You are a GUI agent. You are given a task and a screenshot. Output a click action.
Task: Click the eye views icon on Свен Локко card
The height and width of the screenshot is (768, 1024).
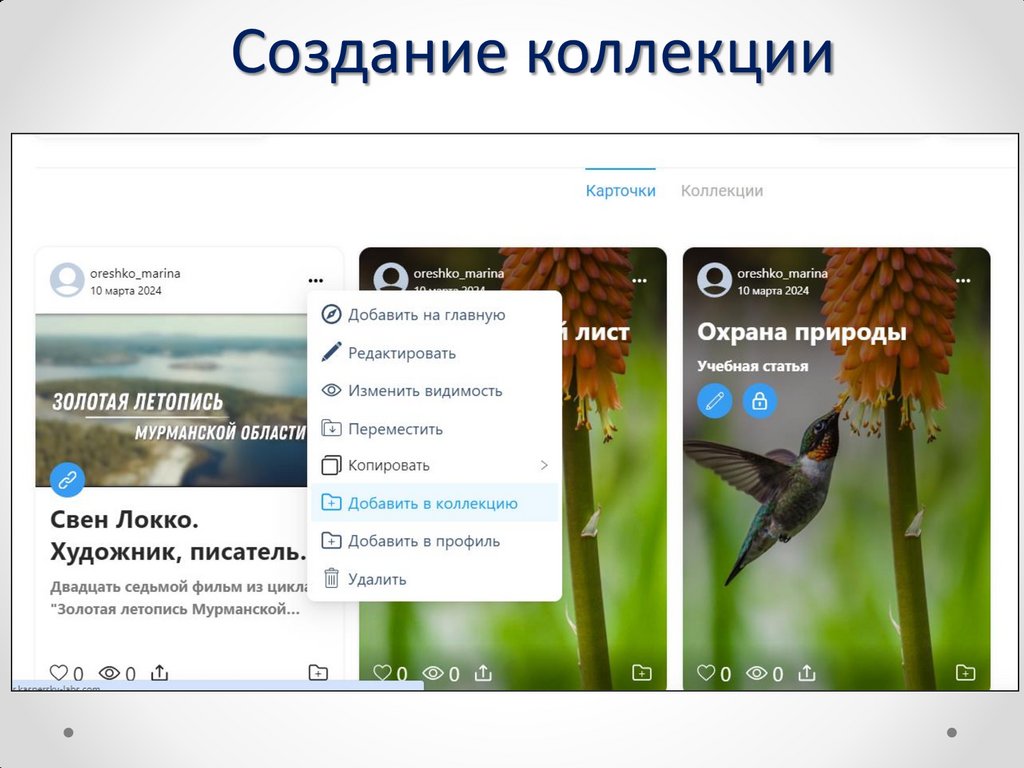pyautogui.click(x=109, y=673)
